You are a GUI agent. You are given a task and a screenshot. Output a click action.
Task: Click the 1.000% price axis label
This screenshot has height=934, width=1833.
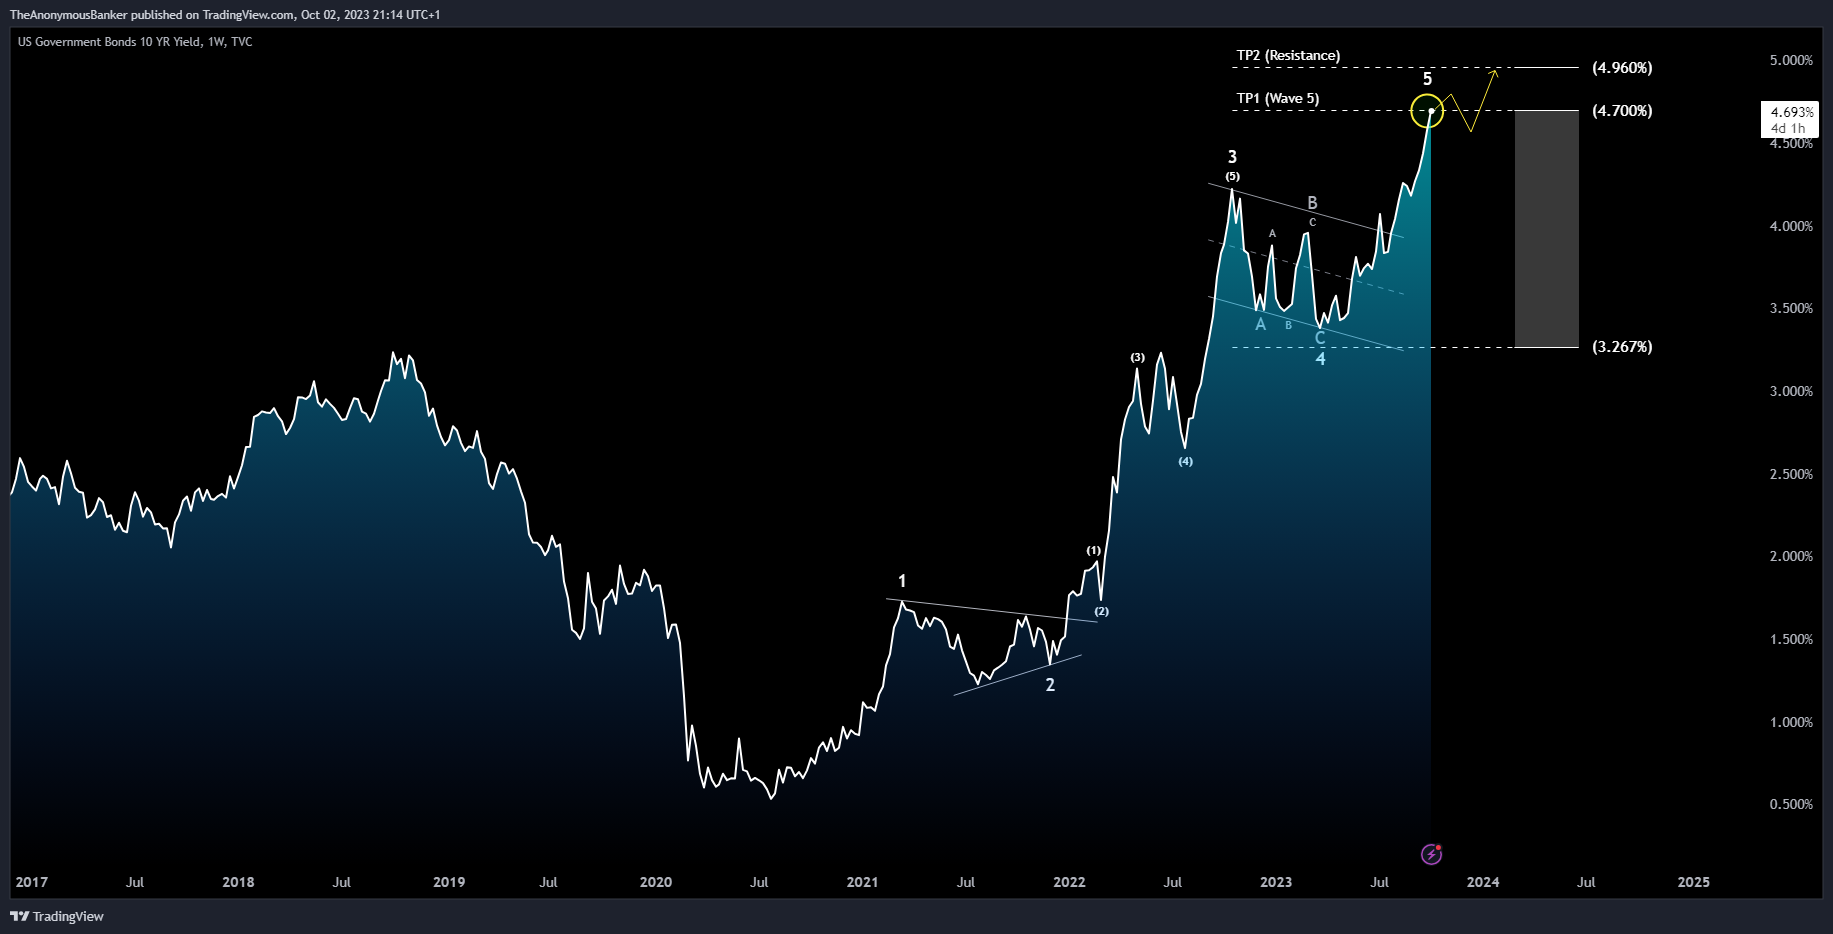pyautogui.click(x=1791, y=723)
